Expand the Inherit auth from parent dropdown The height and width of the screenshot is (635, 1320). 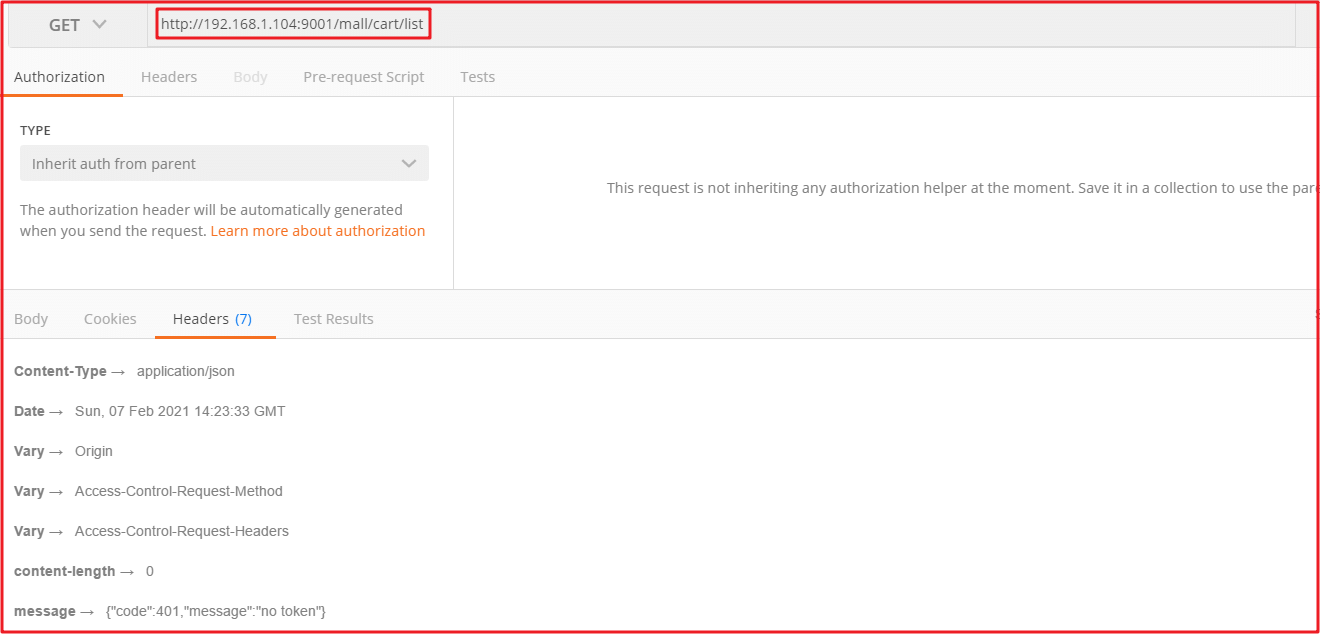(x=224, y=164)
